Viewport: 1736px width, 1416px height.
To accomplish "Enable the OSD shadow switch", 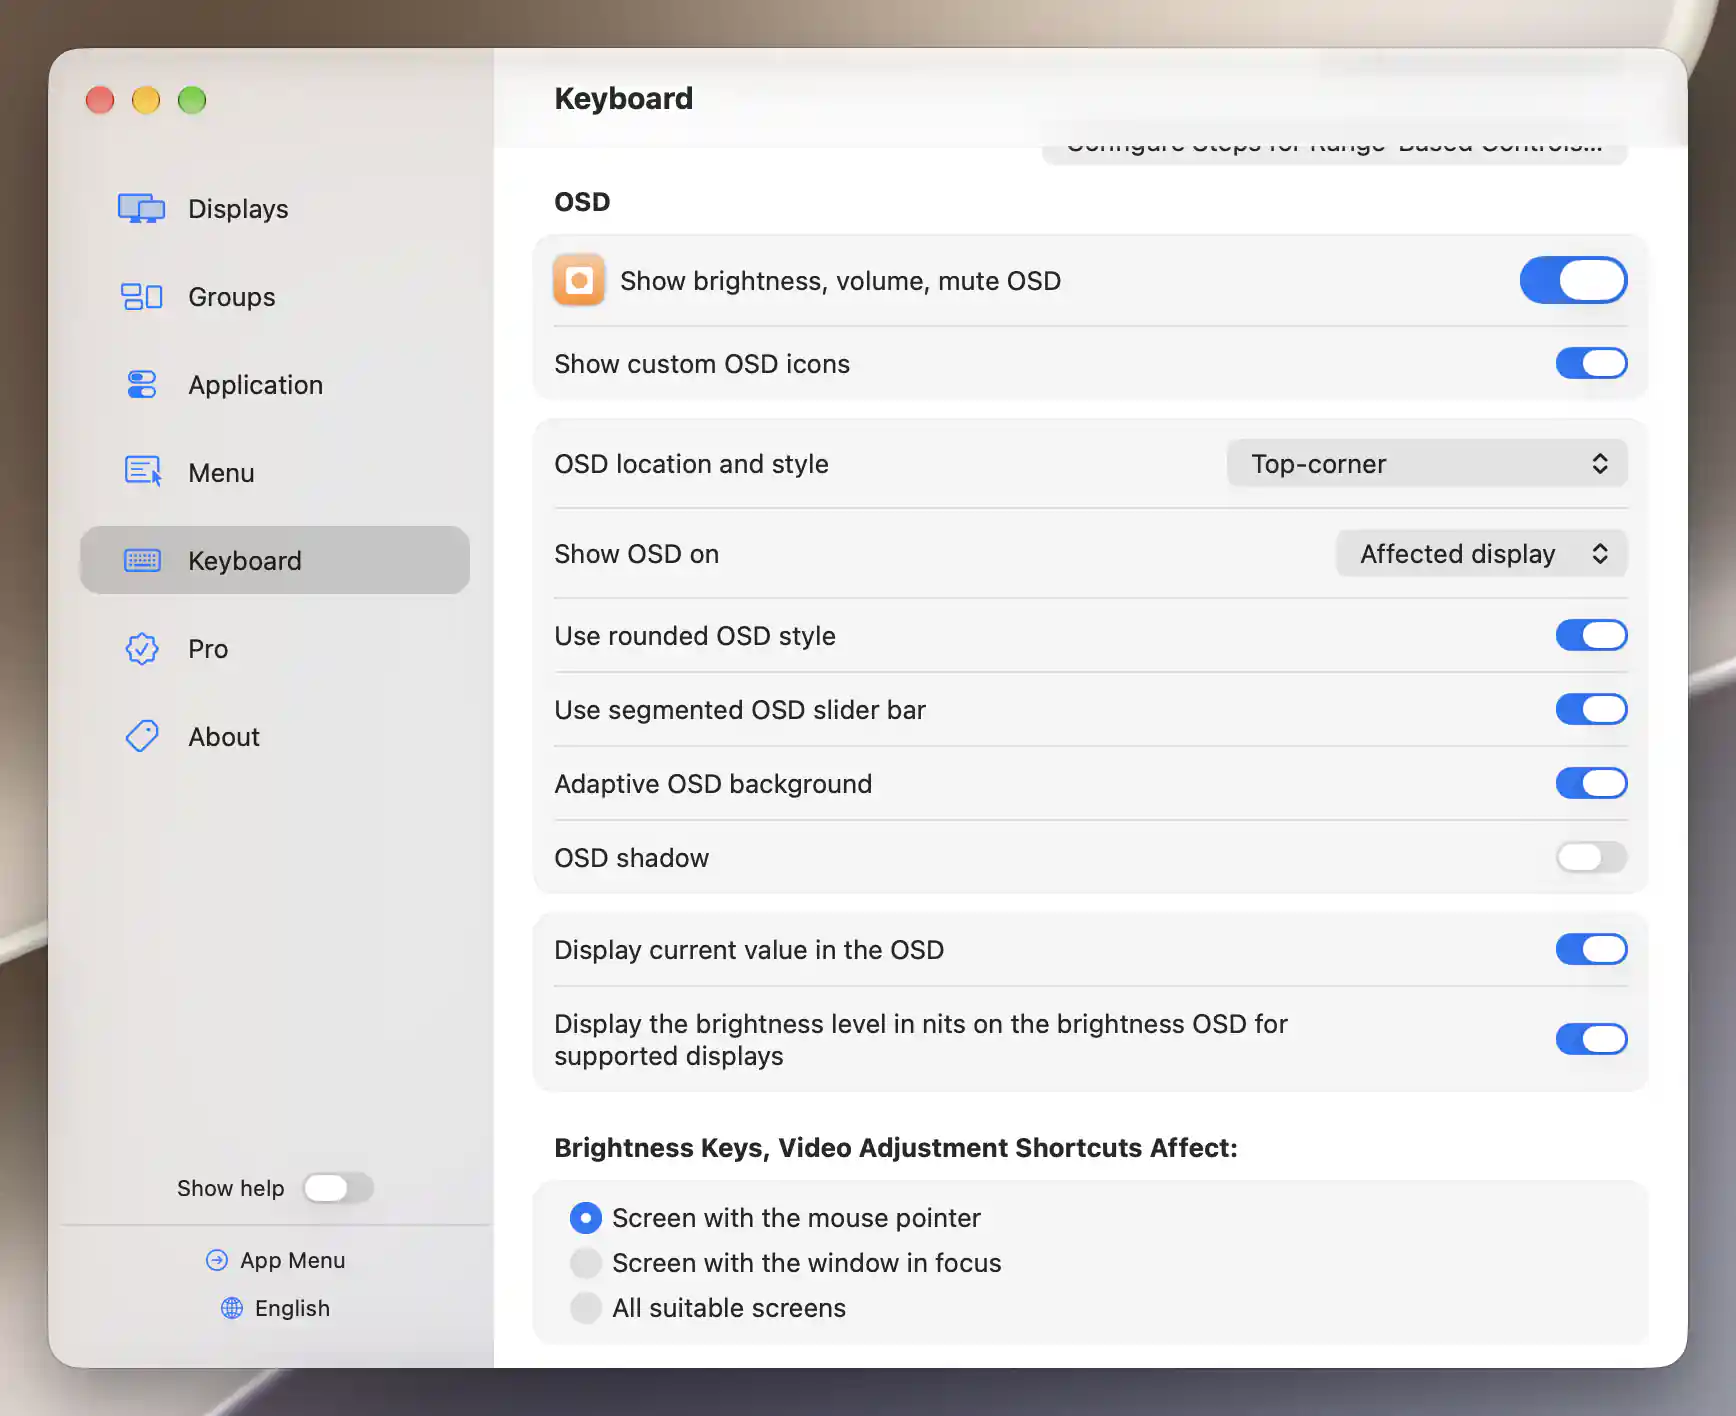I will [1591, 857].
